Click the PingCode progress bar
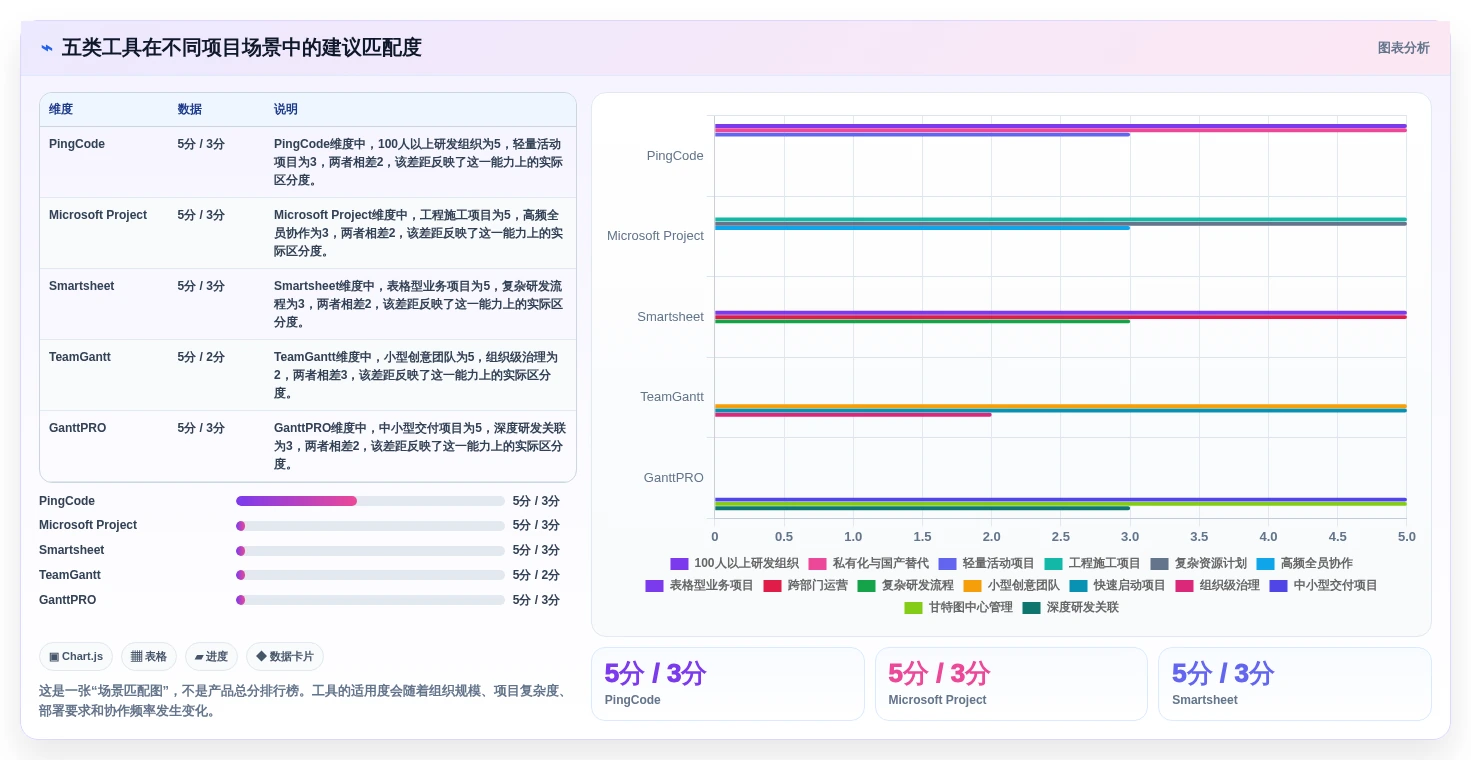The width and height of the screenshot is (1471, 760). coord(370,501)
